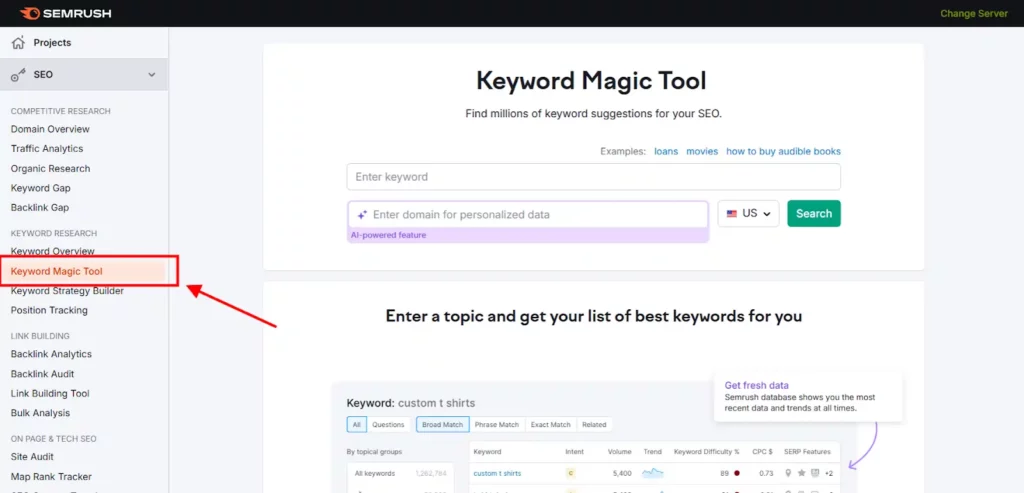Open Map Rank Tracker
The image size is (1024, 493).
51,477
